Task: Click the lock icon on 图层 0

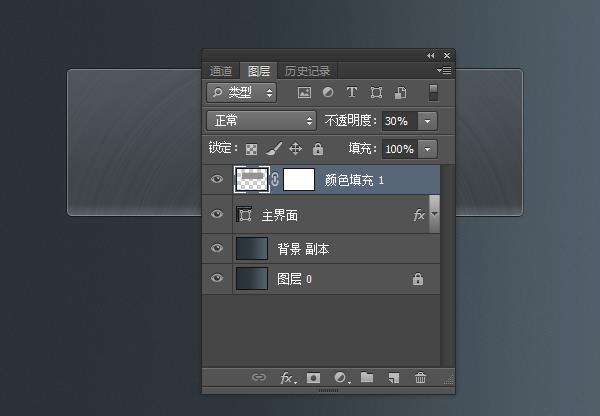Action: pos(418,279)
